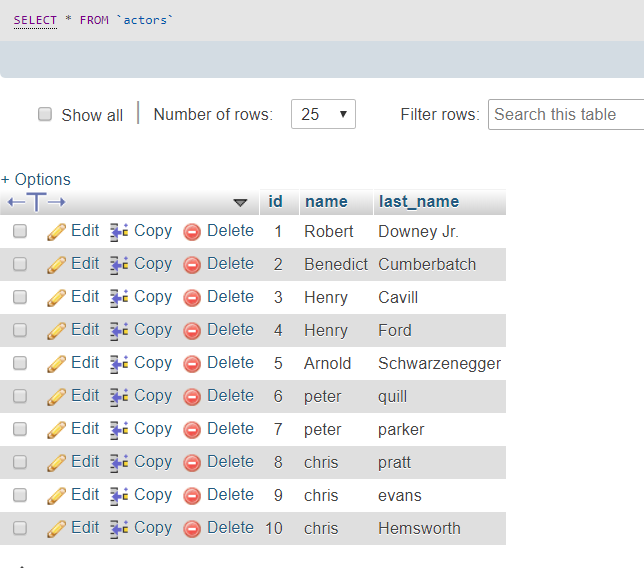Click Edit link for peter parker row
Image resolution: width=644 pixels, height=568 pixels.
[x=85, y=429]
